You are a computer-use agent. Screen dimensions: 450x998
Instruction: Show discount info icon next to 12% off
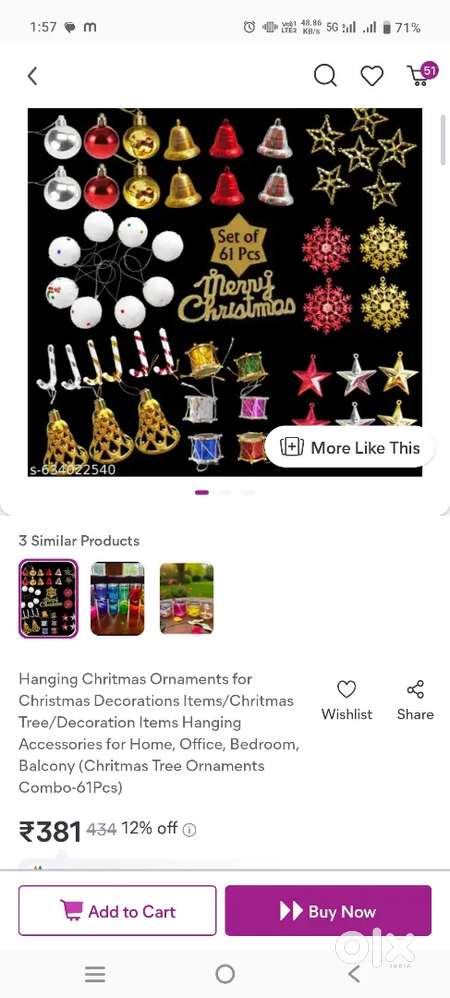190,829
